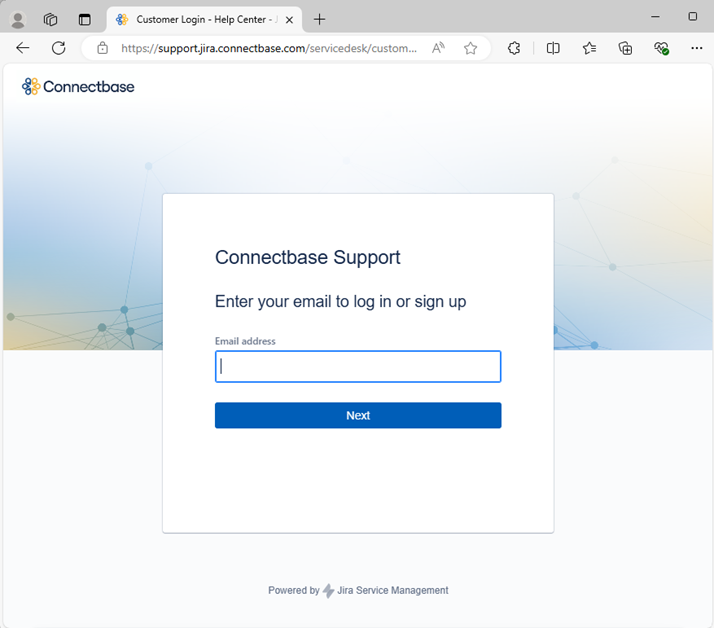Screen dimensions: 714x628
Task: Open a new tab with plus button
Action: [x=320, y=19]
